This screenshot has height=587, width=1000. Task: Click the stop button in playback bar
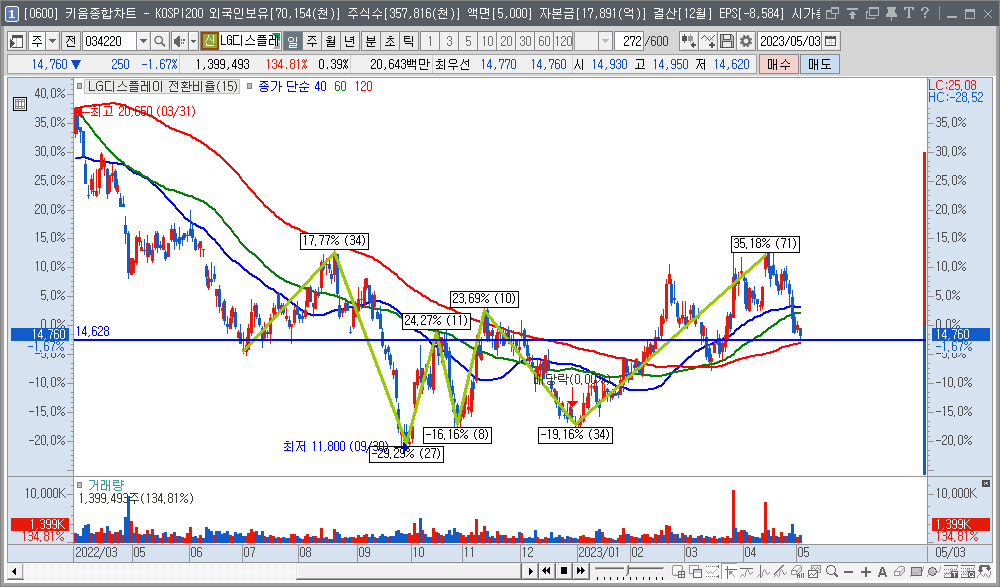564,571
